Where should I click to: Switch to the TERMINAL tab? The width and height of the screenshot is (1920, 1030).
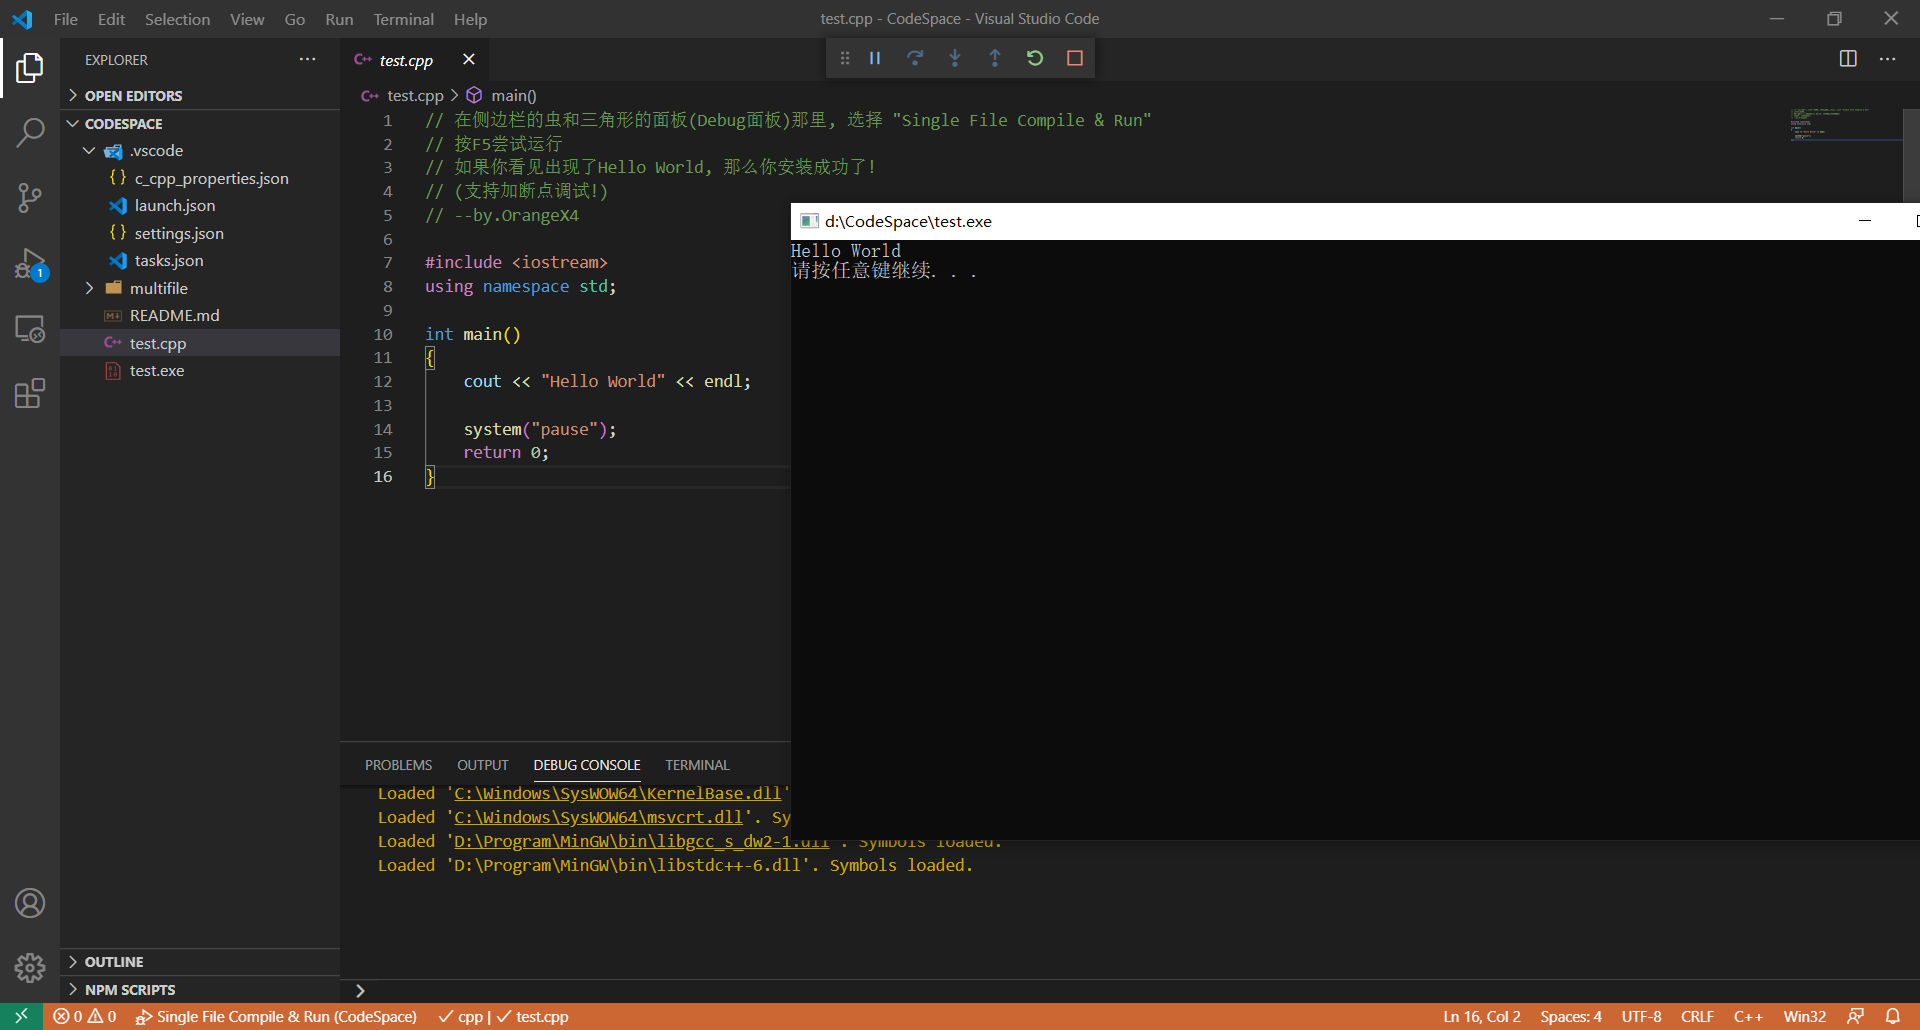pyautogui.click(x=696, y=764)
